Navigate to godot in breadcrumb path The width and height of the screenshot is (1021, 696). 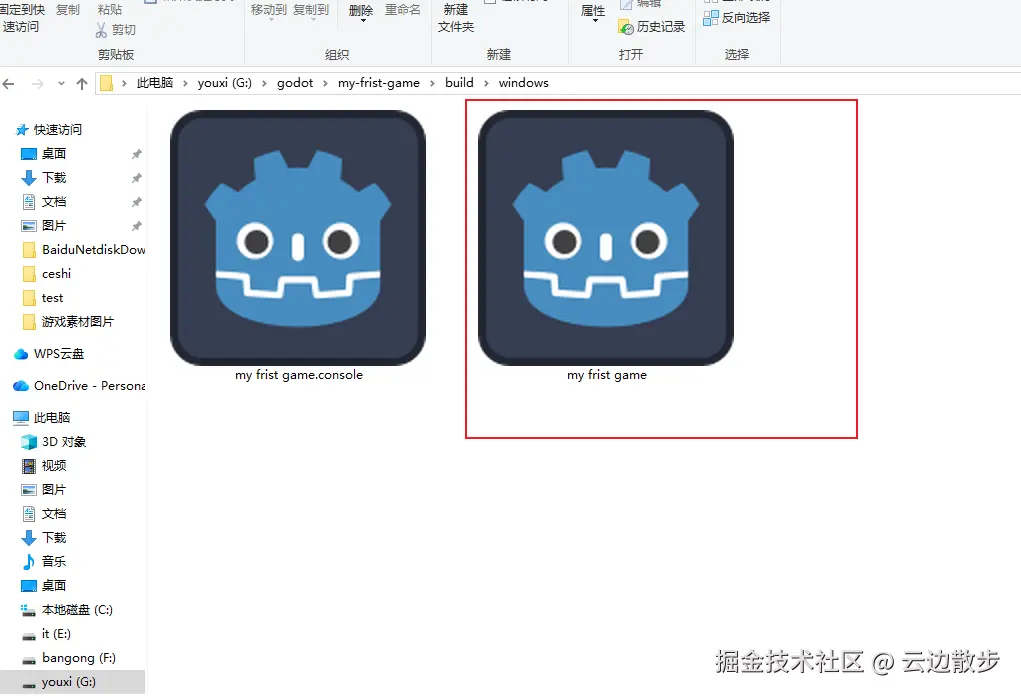click(295, 83)
